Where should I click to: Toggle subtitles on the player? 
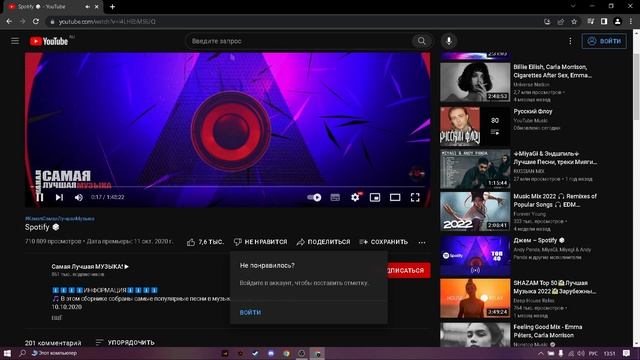coord(335,198)
